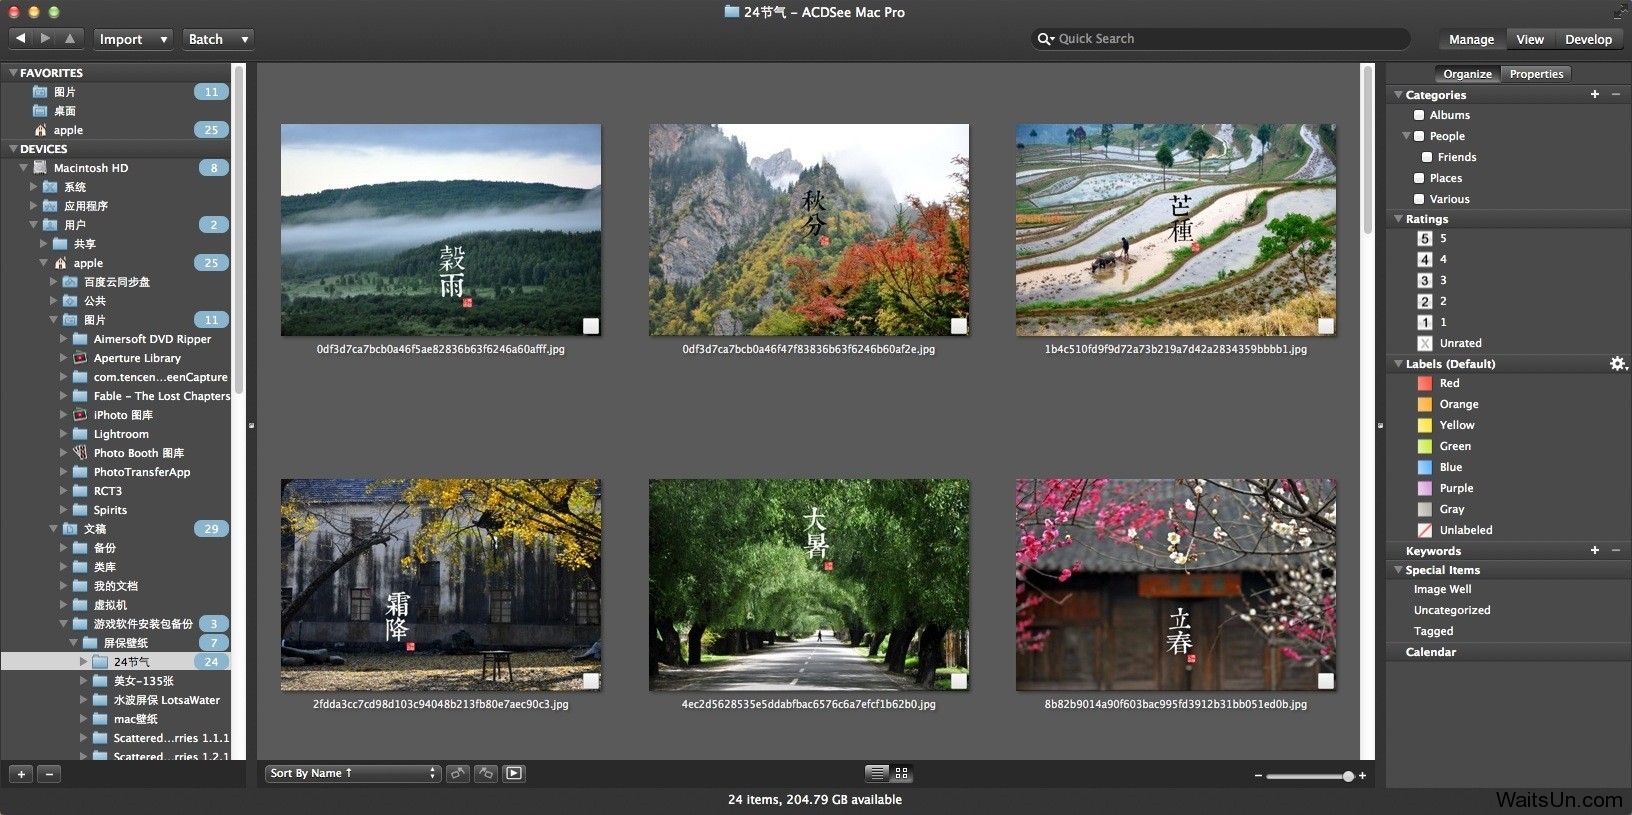Collapse the DEVICES section

click(13, 149)
